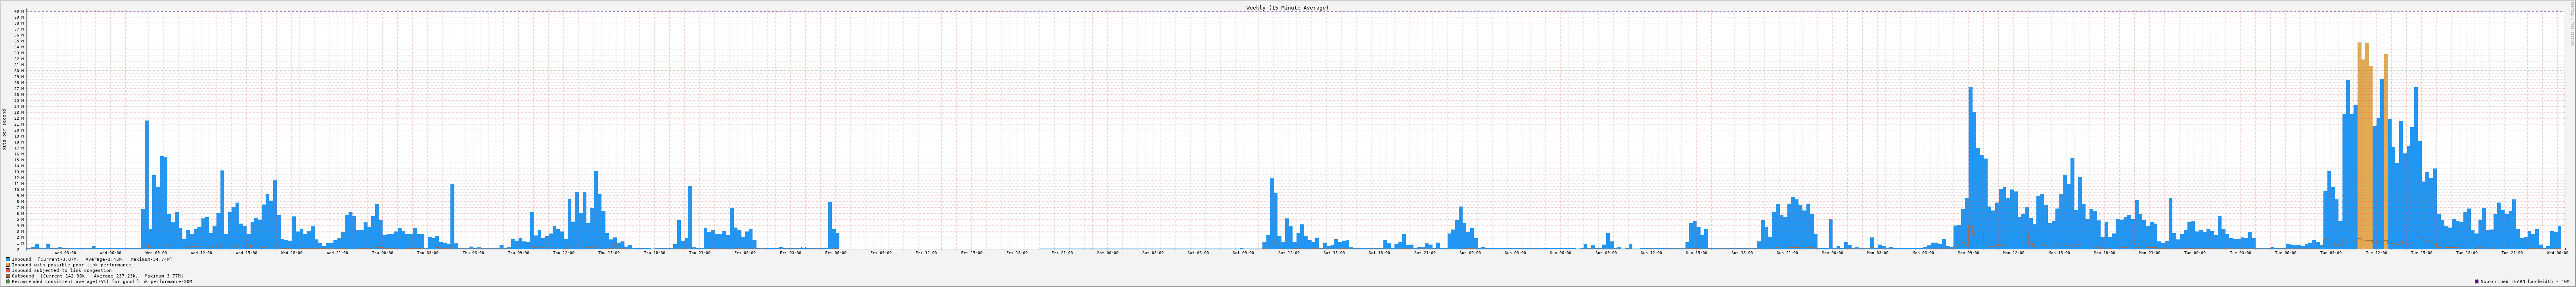The width and height of the screenshot is (2576, 287).
Task: Click 'Inbound with possible poor link performance' label
Action: [x=71, y=265]
